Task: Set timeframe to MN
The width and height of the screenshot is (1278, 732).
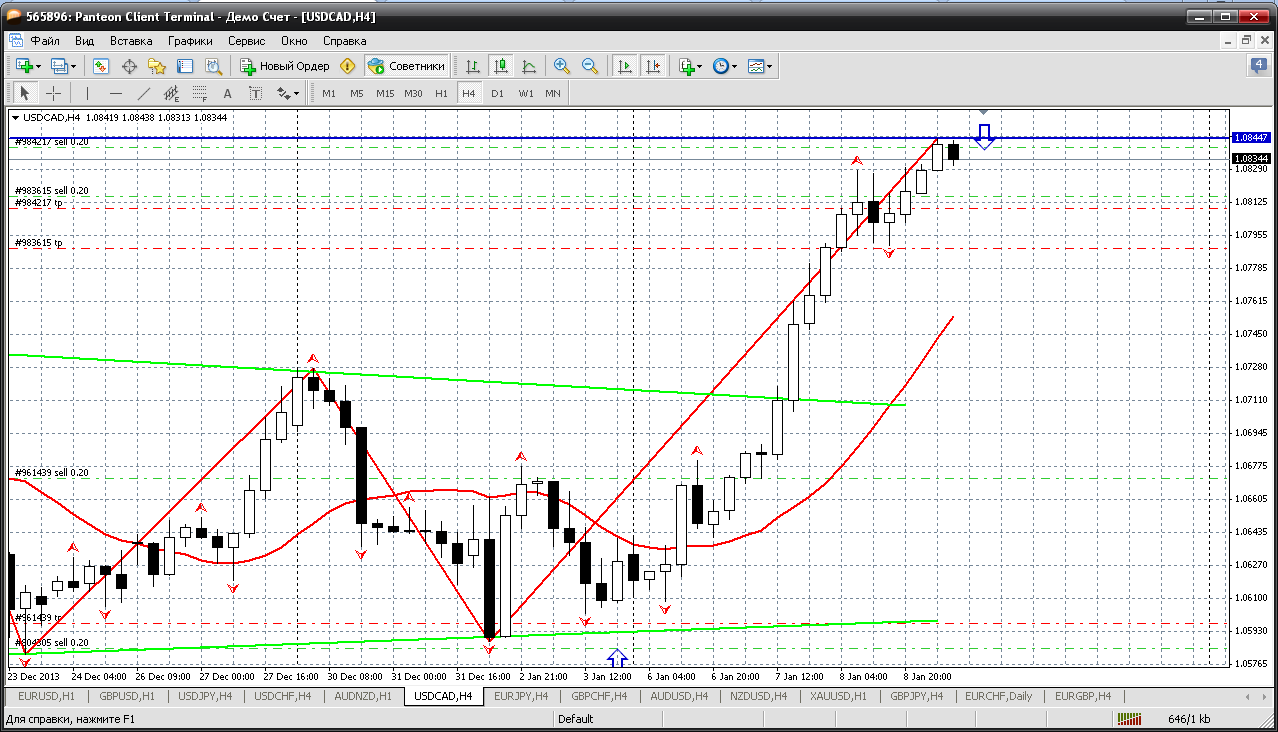Action: [553, 93]
